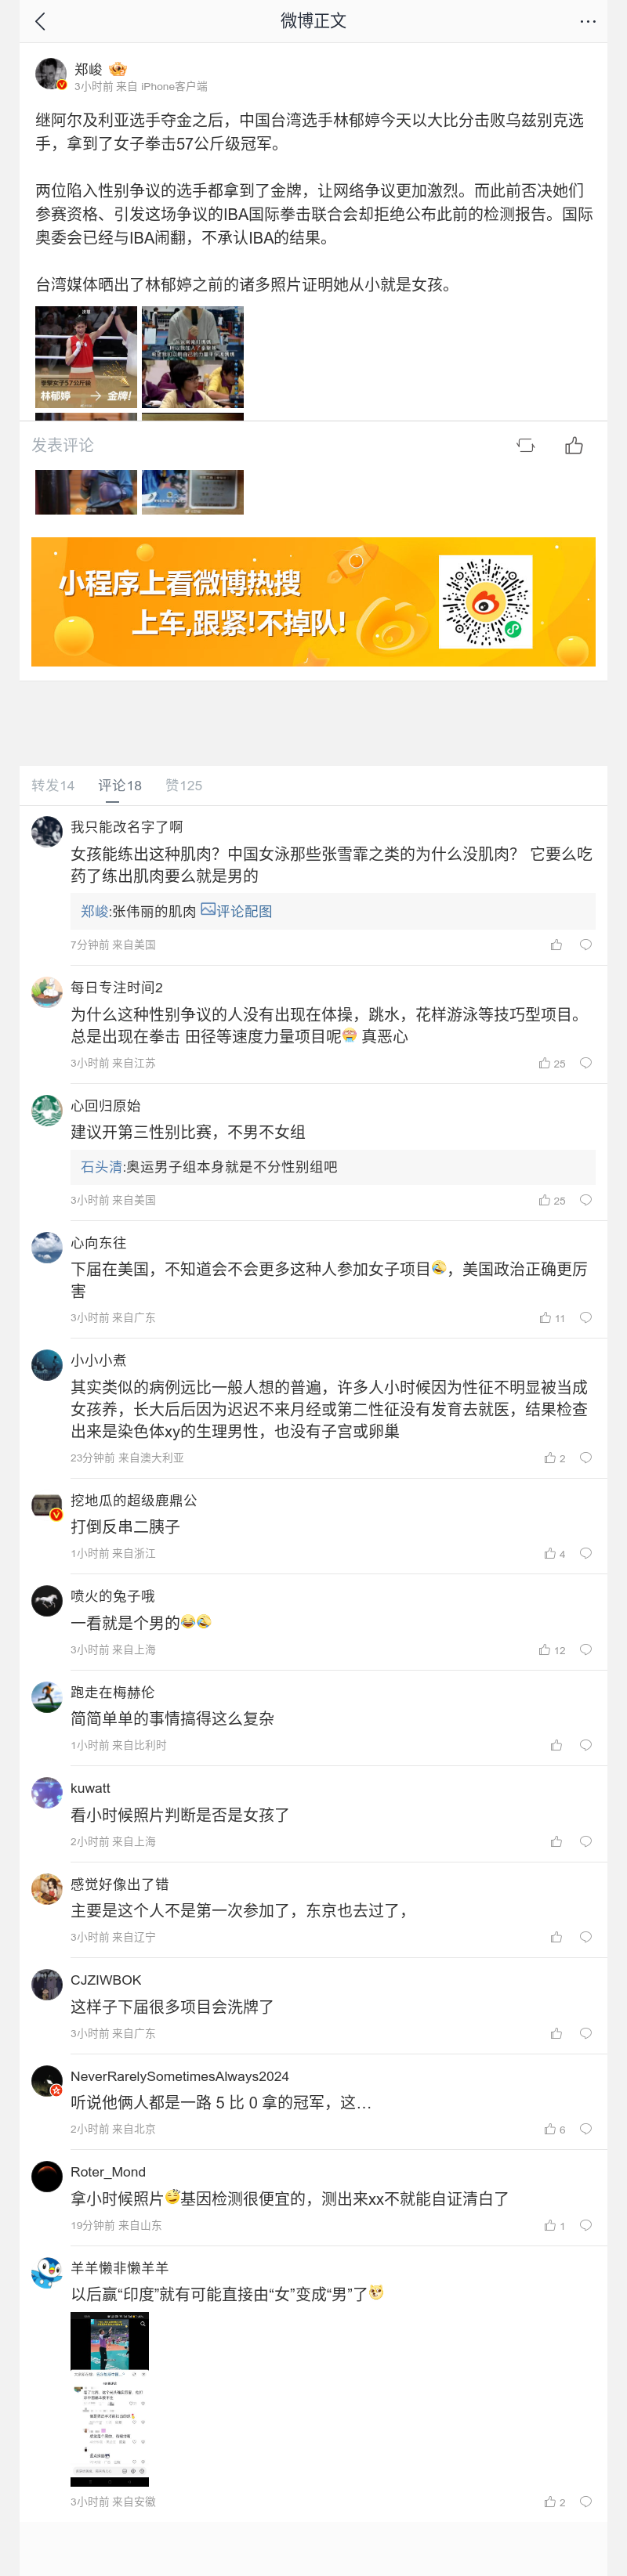Reply to kuwatt's comment via bubble icon
This screenshot has width=627, height=2576.
point(586,1841)
